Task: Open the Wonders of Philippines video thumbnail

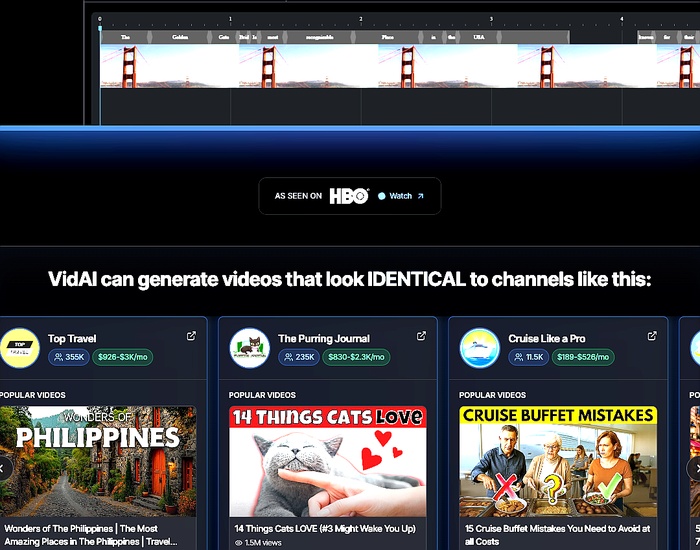Action: 98,461
